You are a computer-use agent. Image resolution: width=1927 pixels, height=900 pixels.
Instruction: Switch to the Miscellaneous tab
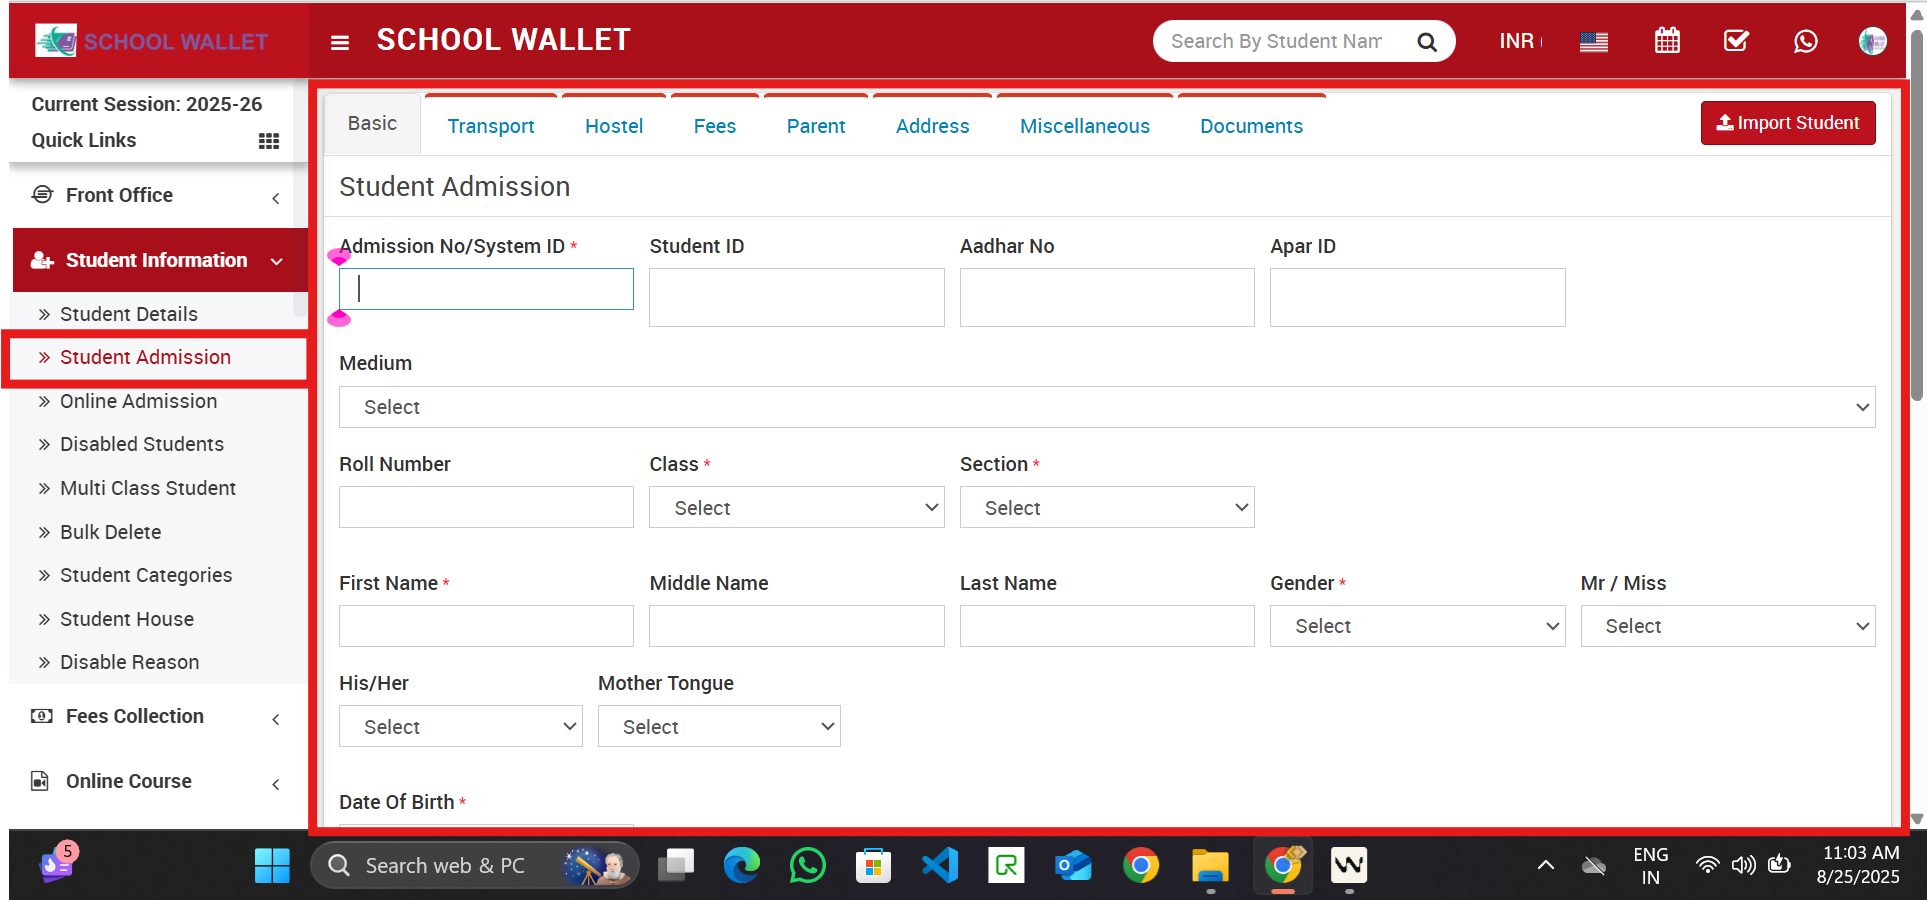(x=1085, y=126)
